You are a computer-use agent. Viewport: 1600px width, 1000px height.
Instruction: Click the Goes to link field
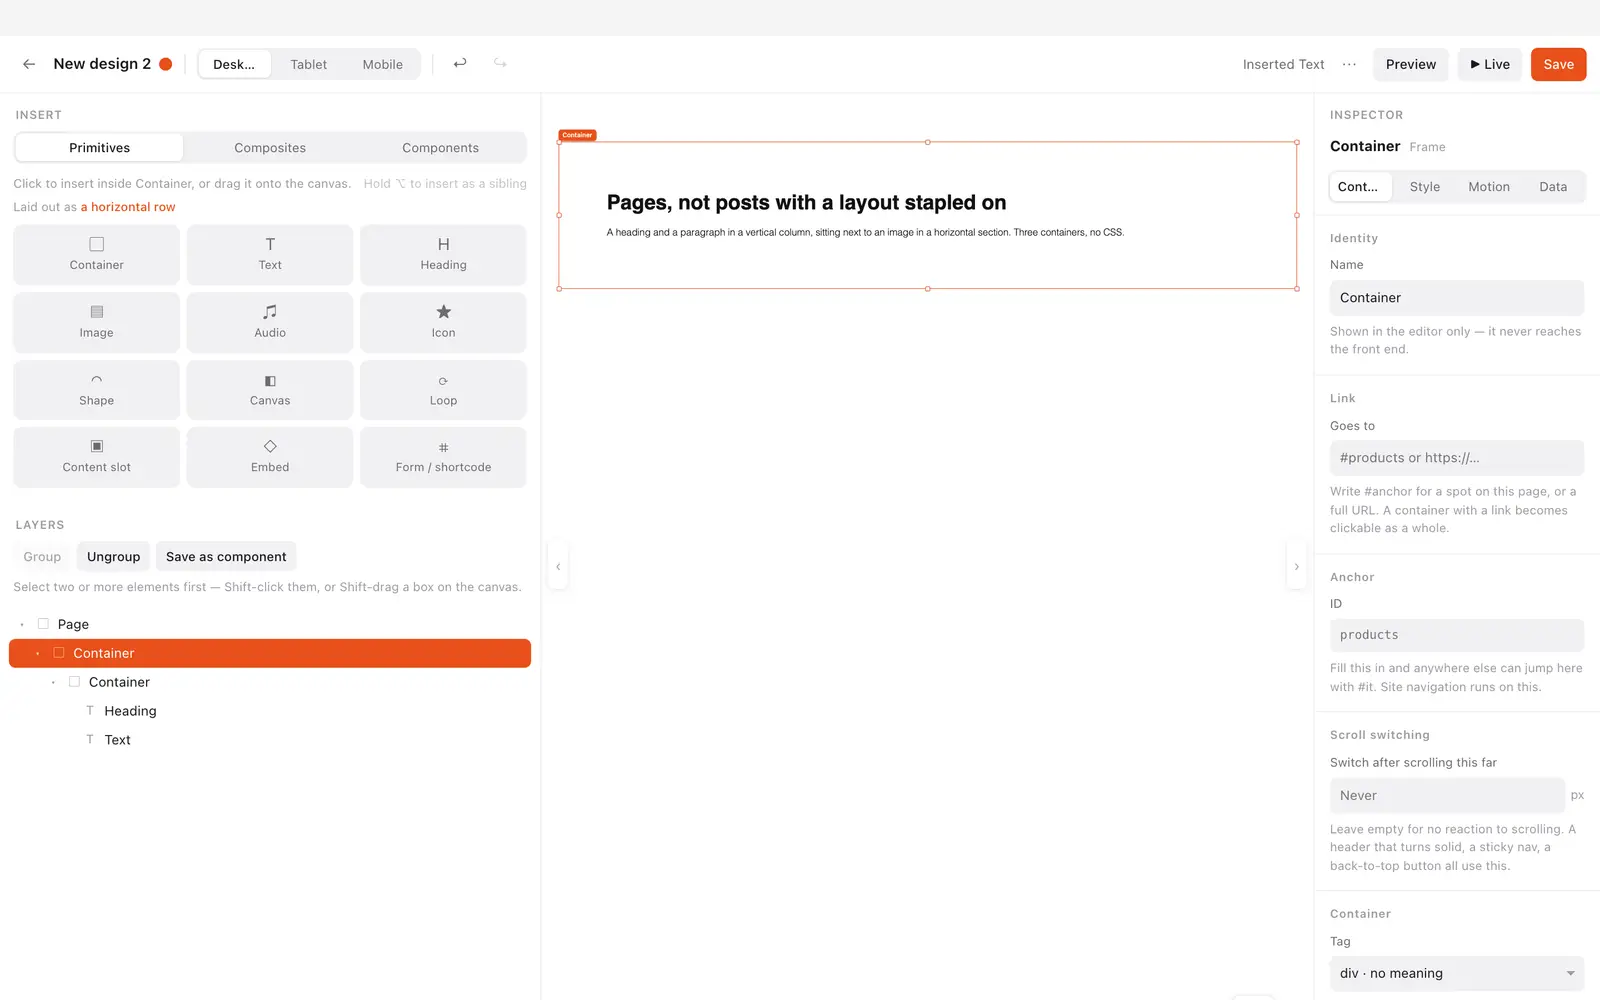coord(1457,458)
